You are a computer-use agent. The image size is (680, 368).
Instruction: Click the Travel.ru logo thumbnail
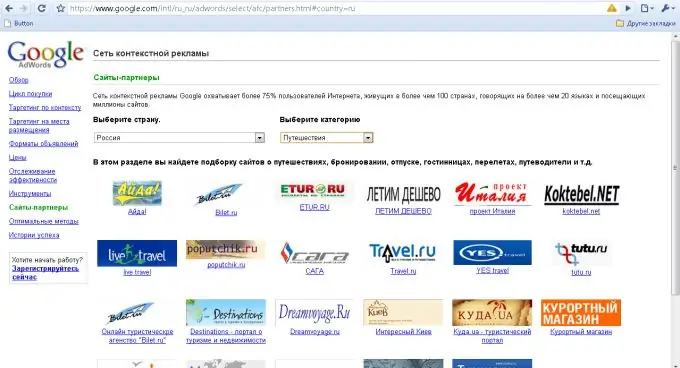(x=403, y=253)
